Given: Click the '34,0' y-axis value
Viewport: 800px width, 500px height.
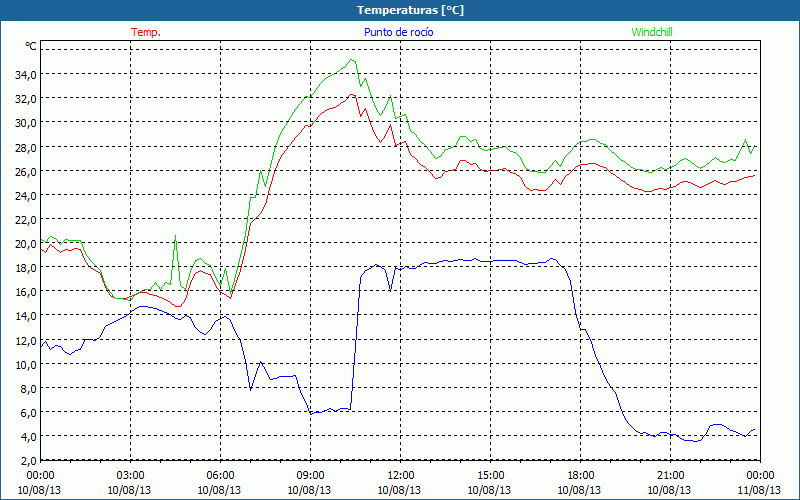Looking at the screenshot, I should pos(26,74).
